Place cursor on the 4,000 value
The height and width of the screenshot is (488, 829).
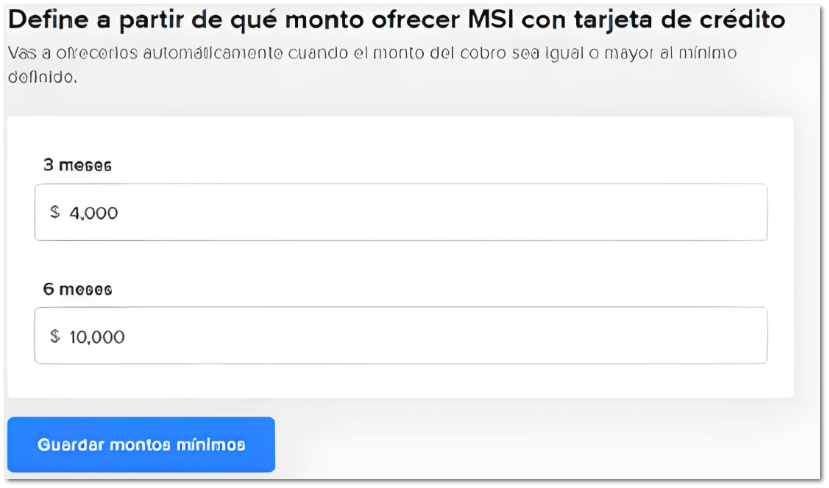pos(94,212)
